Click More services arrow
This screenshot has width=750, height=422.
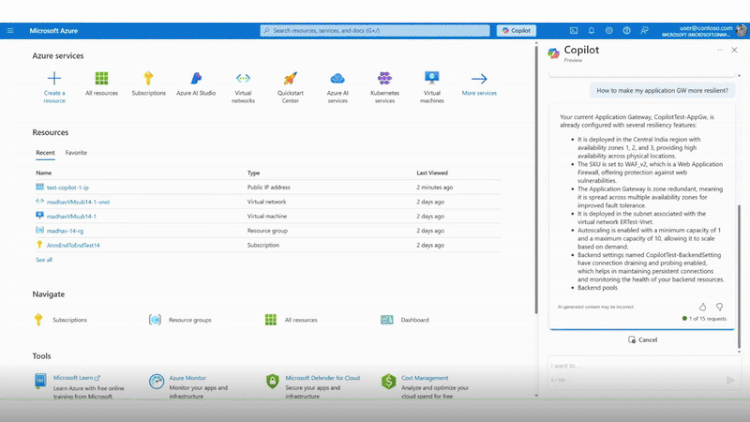(479, 78)
